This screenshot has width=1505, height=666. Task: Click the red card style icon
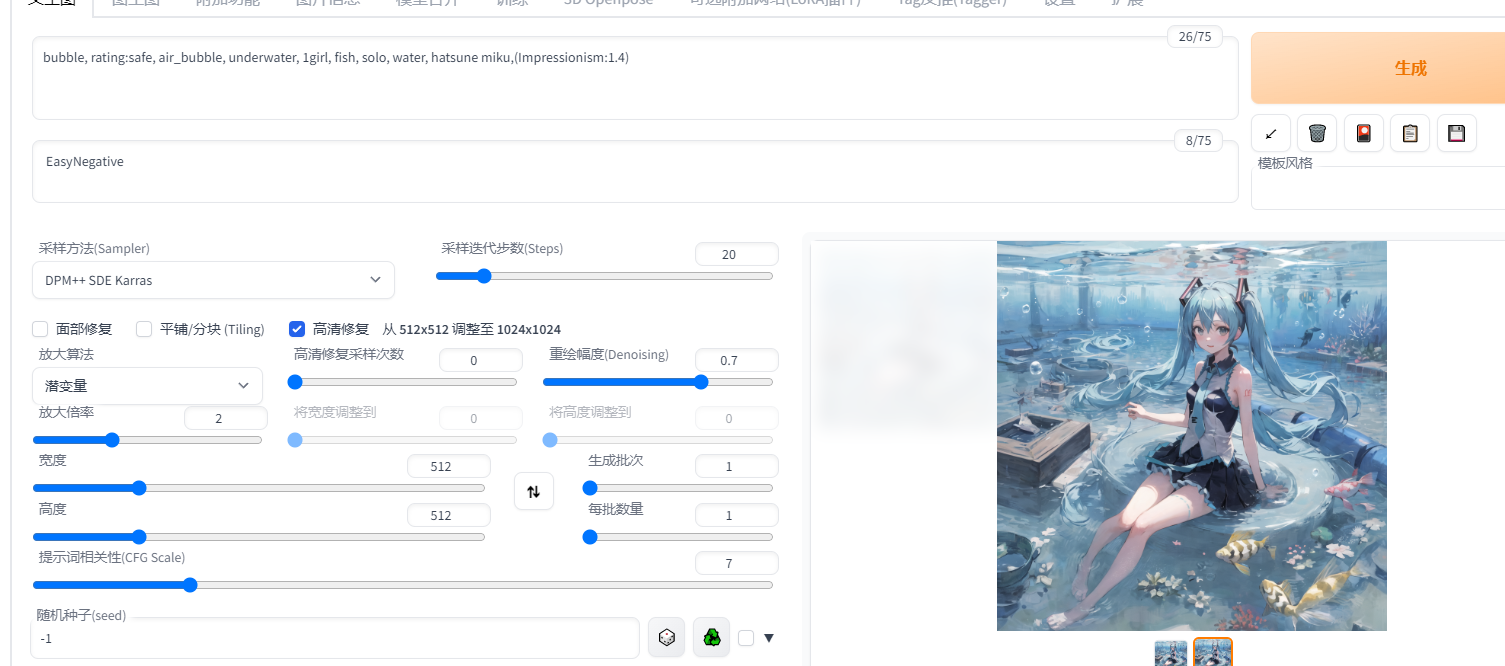point(1364,133)
